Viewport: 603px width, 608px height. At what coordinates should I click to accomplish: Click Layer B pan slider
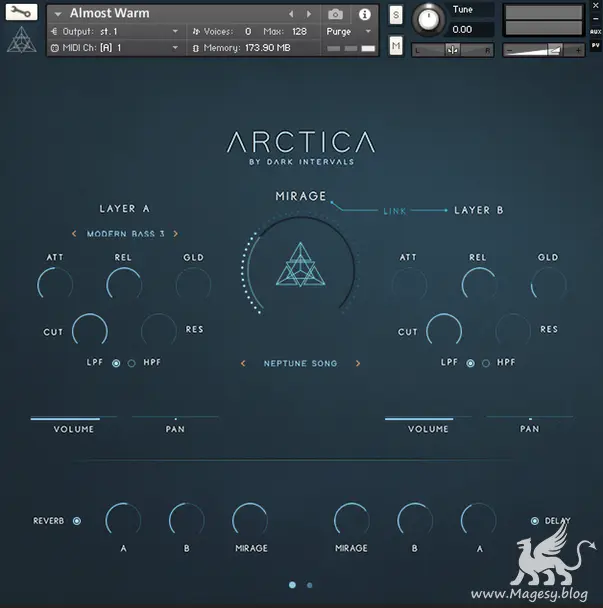click(530, 418)
